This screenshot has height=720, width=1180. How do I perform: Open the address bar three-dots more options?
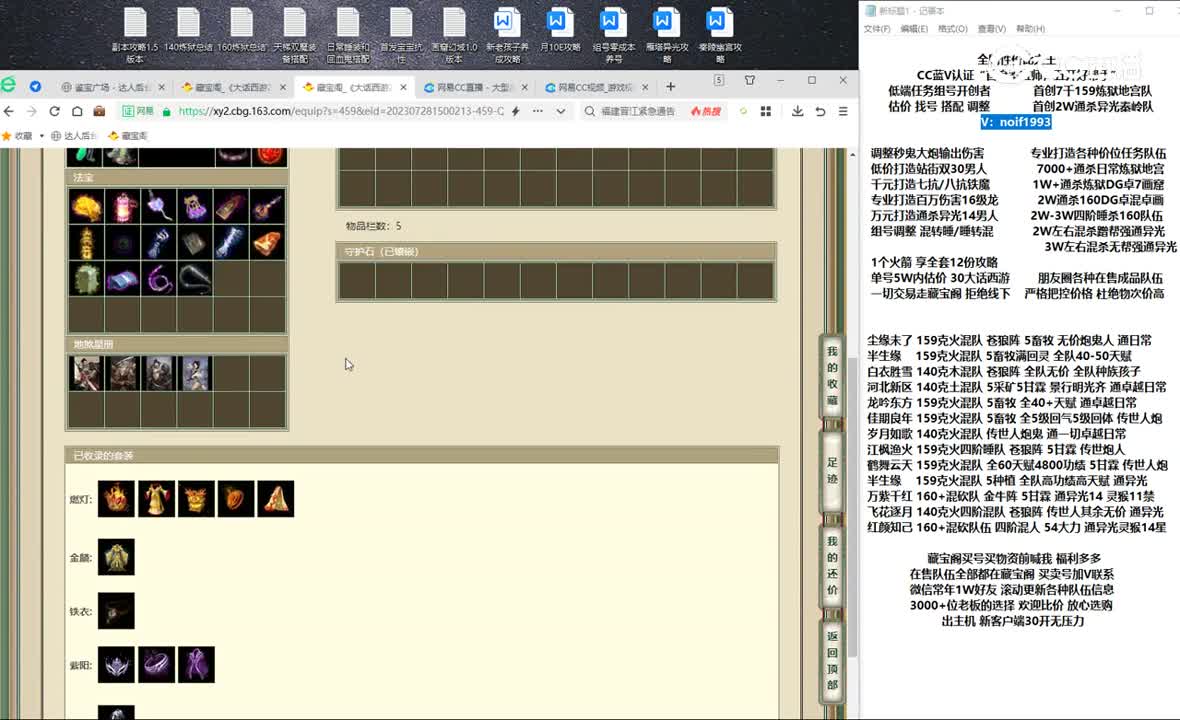coord(537,111)
